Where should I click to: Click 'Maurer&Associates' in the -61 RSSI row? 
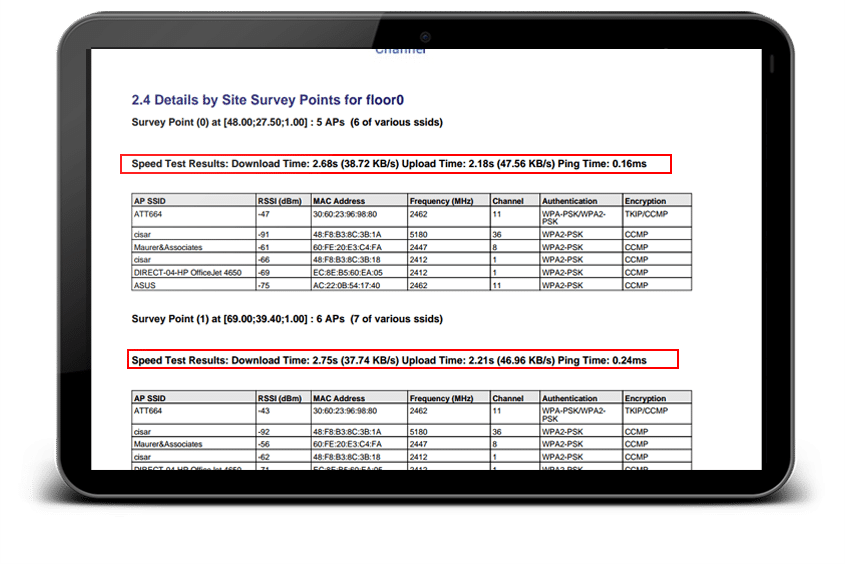(x=168, y=247)
